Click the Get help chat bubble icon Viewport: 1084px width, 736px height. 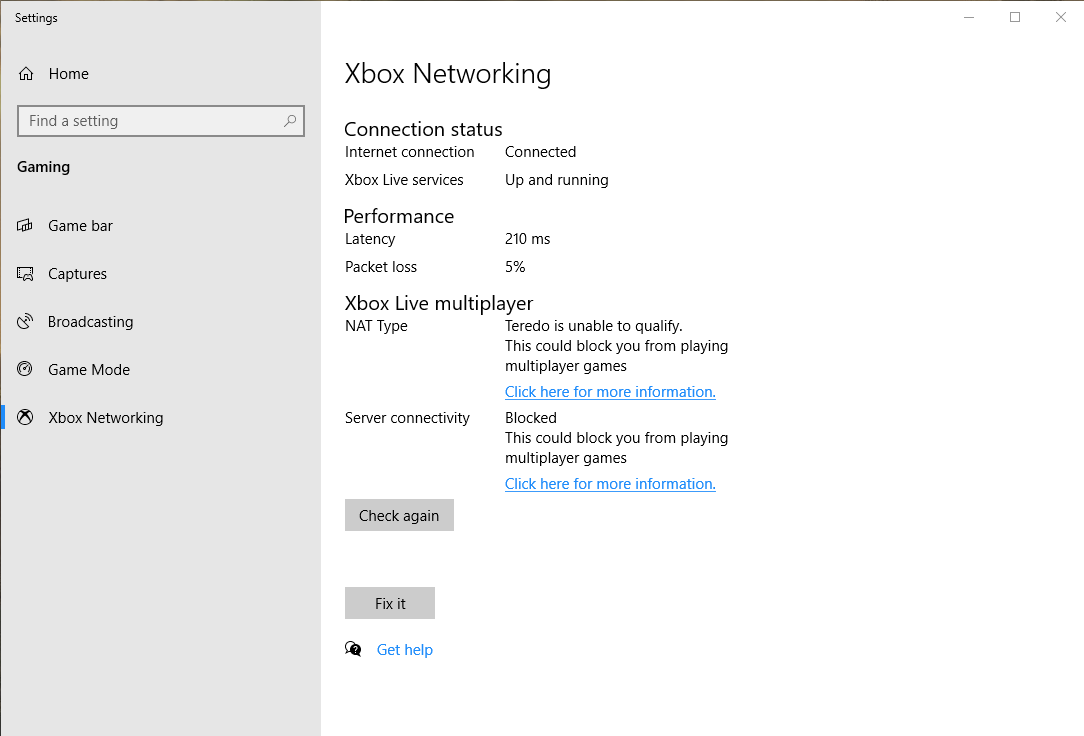click(x=353, y=649)
